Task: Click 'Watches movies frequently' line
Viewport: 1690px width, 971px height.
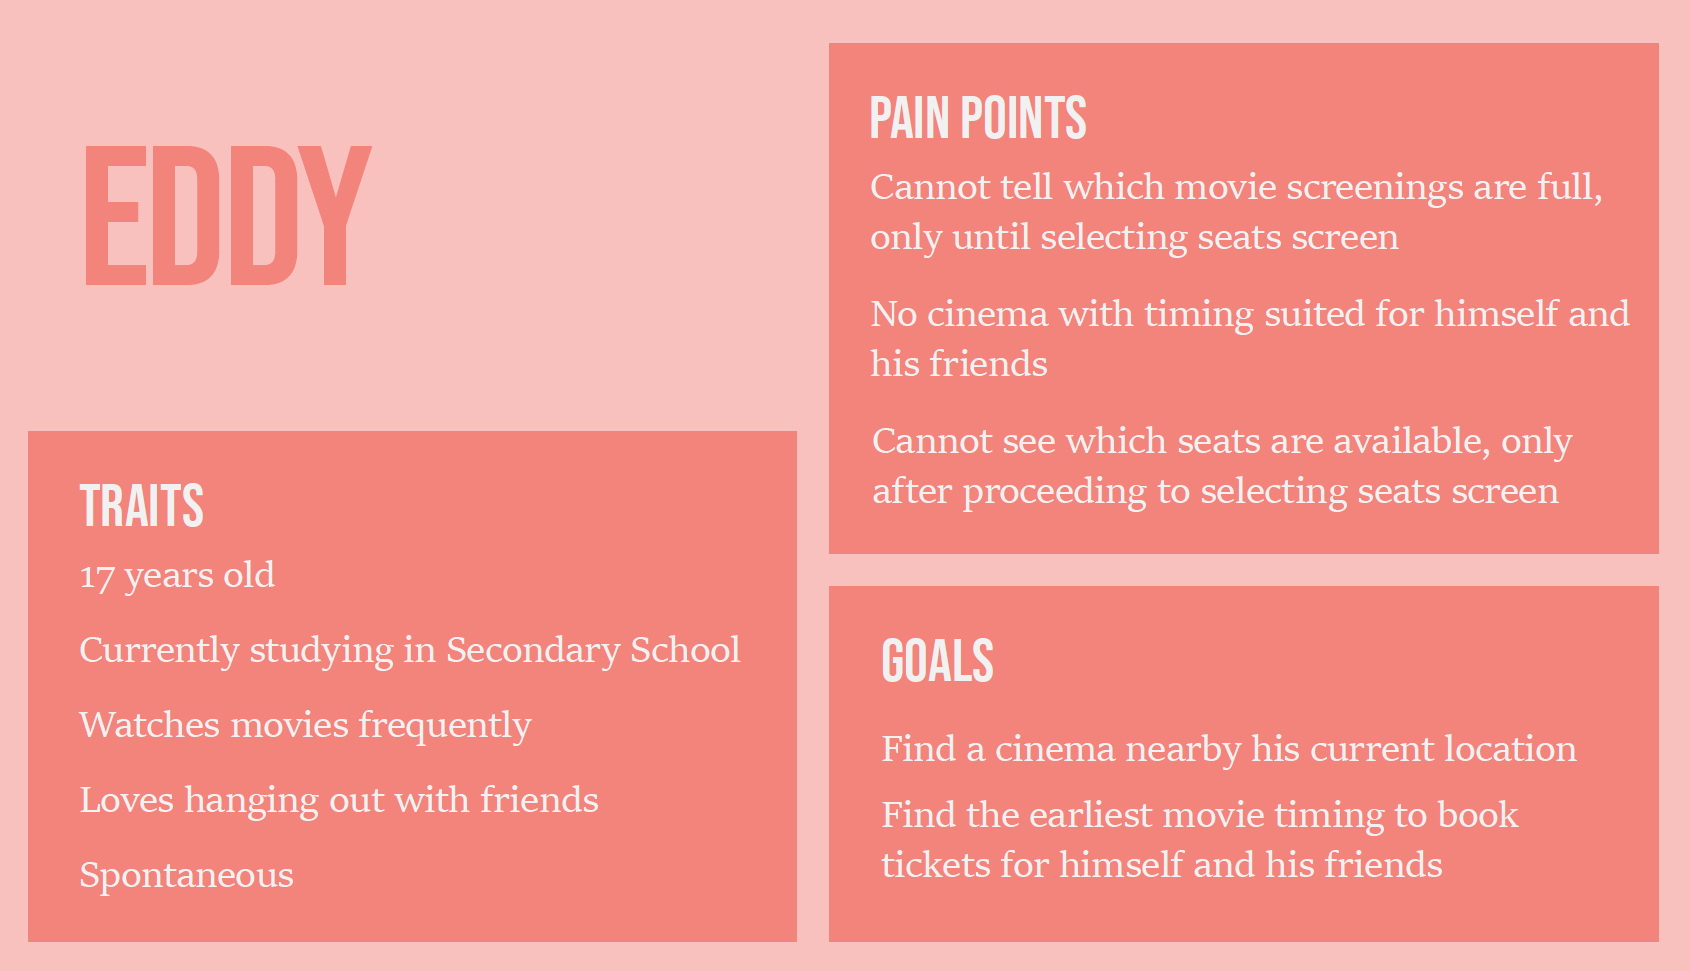Action: [305, 726]
